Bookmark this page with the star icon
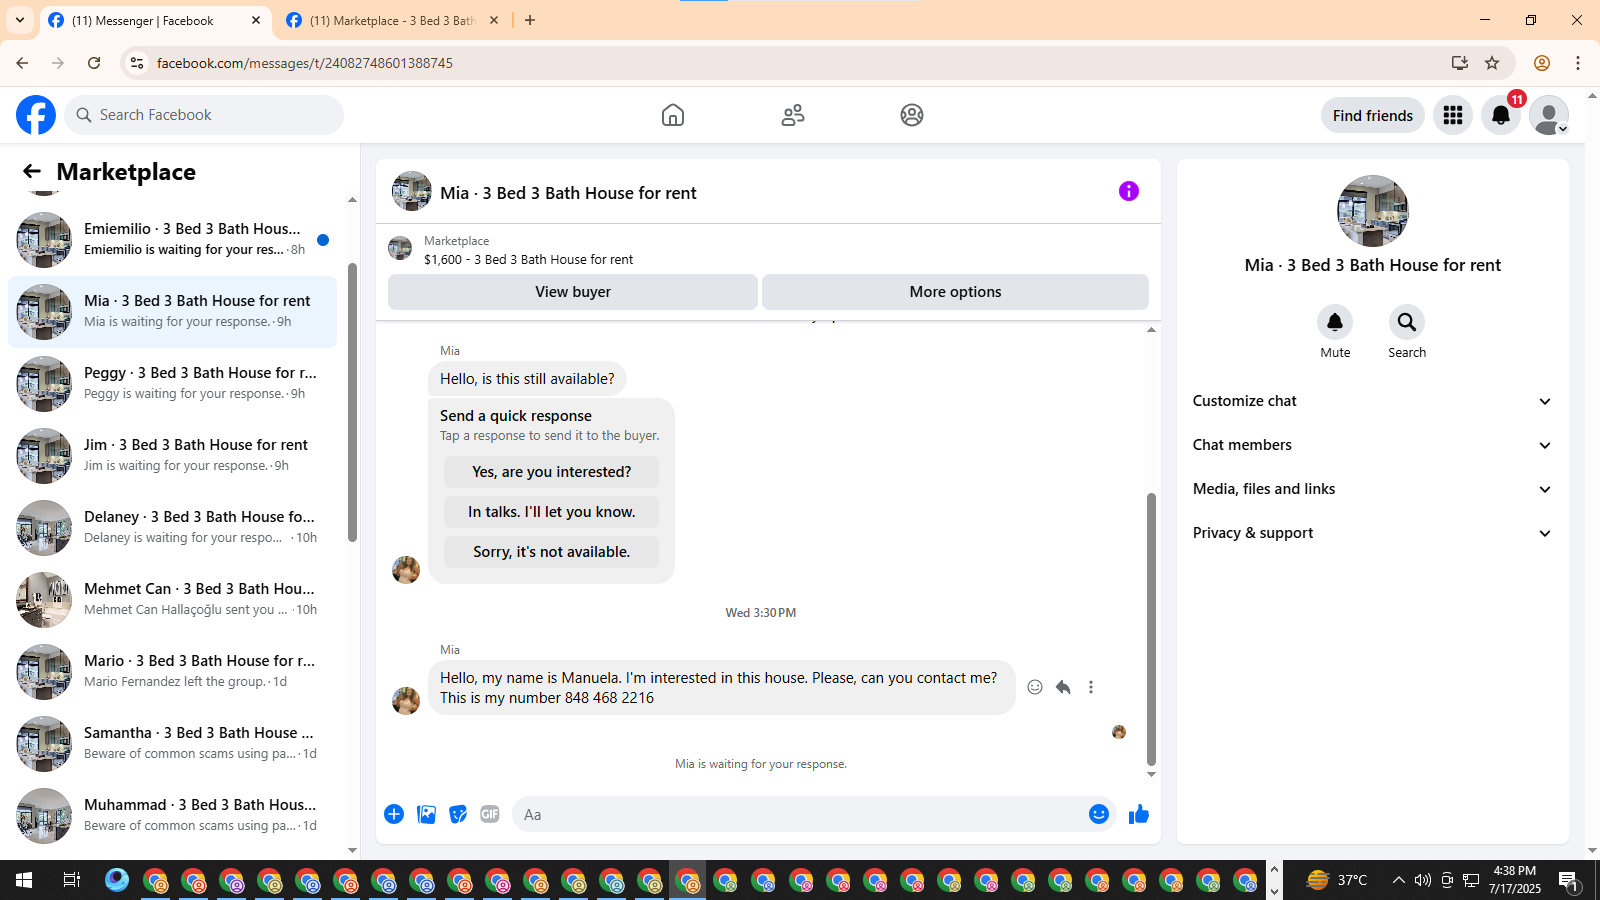Screen dimensions: 1600x900 tap(1492, 63)
